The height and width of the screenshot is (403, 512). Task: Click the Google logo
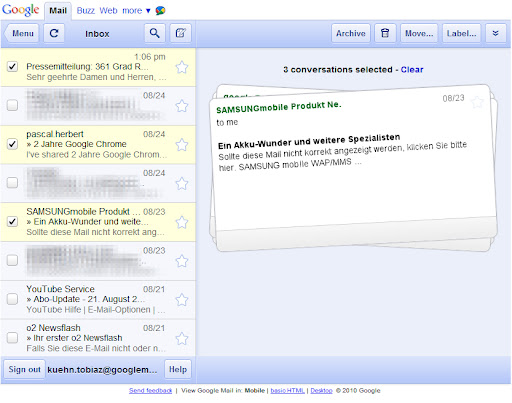21,10
